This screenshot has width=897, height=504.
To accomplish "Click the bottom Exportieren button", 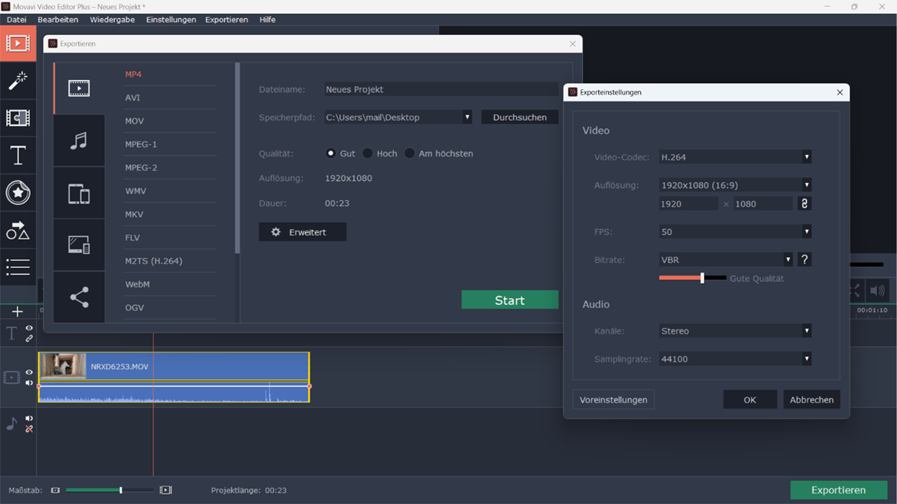I will coord(839,490).
